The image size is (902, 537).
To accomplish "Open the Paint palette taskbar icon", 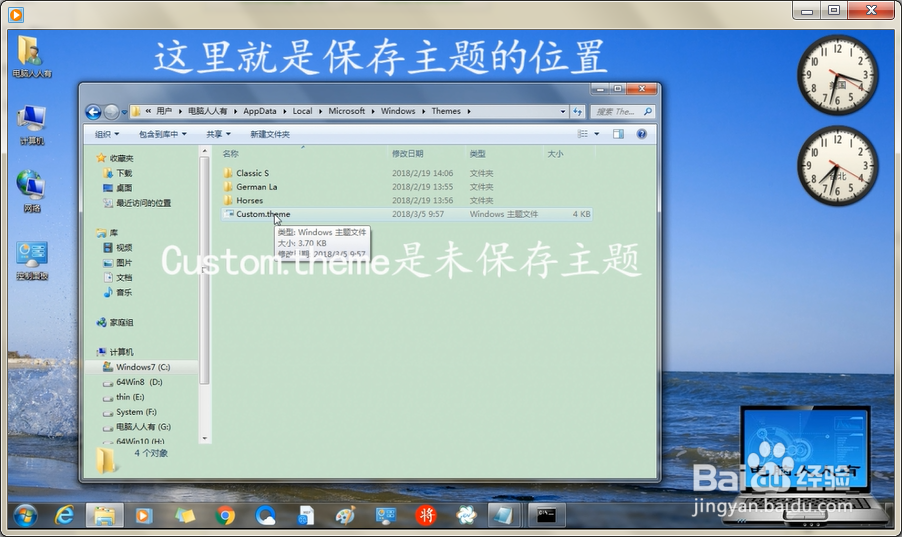I will point(345,515).
